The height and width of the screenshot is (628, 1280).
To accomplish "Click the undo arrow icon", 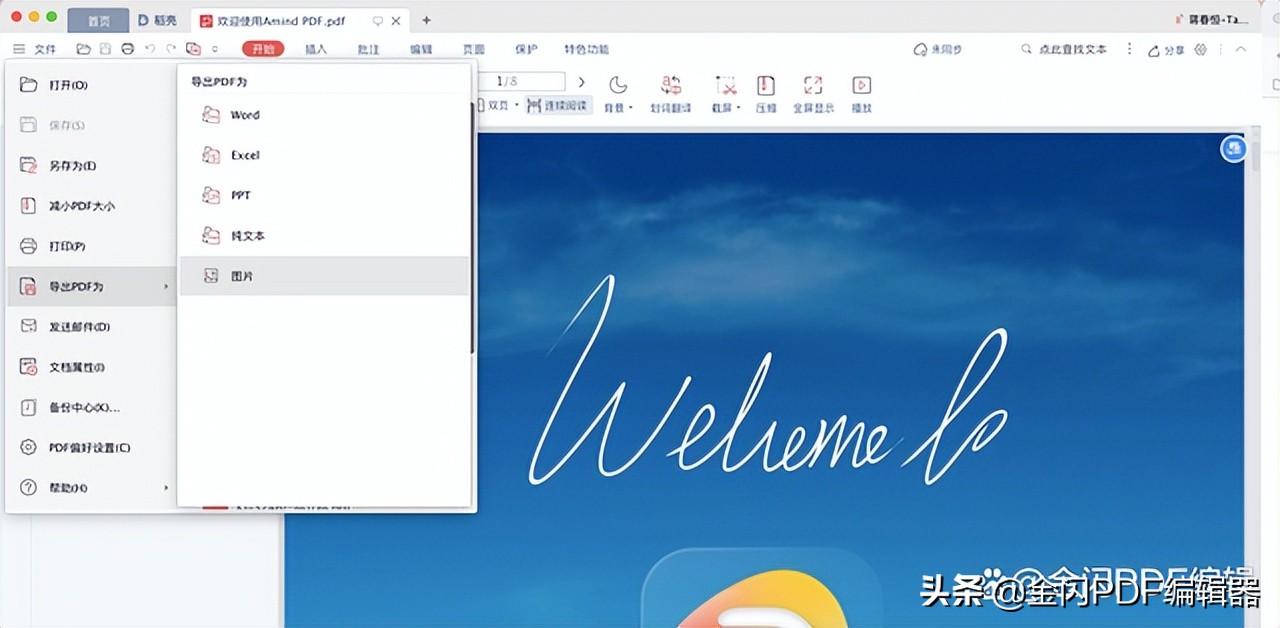I will click(x=150, y=49).
